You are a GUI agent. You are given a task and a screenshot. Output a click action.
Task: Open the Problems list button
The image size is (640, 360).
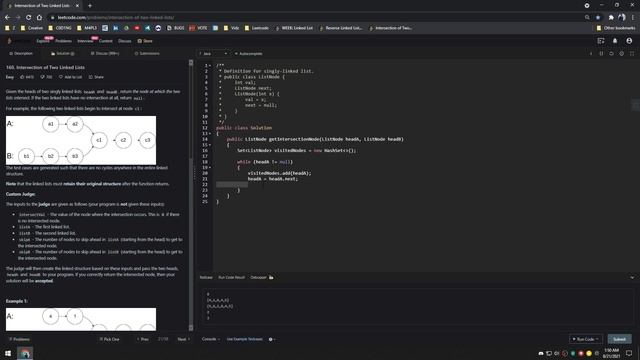[x=19, y=339]
